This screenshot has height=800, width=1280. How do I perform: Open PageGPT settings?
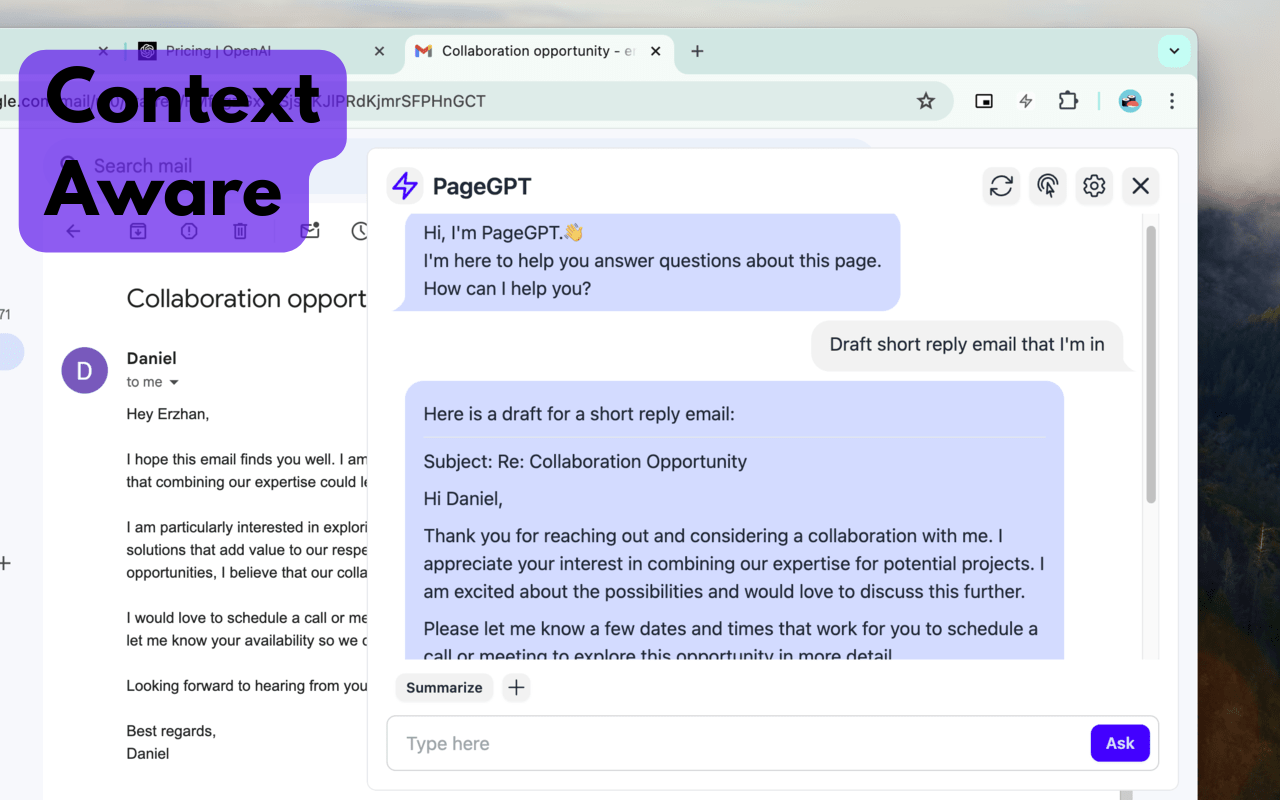coord(1093,186)
